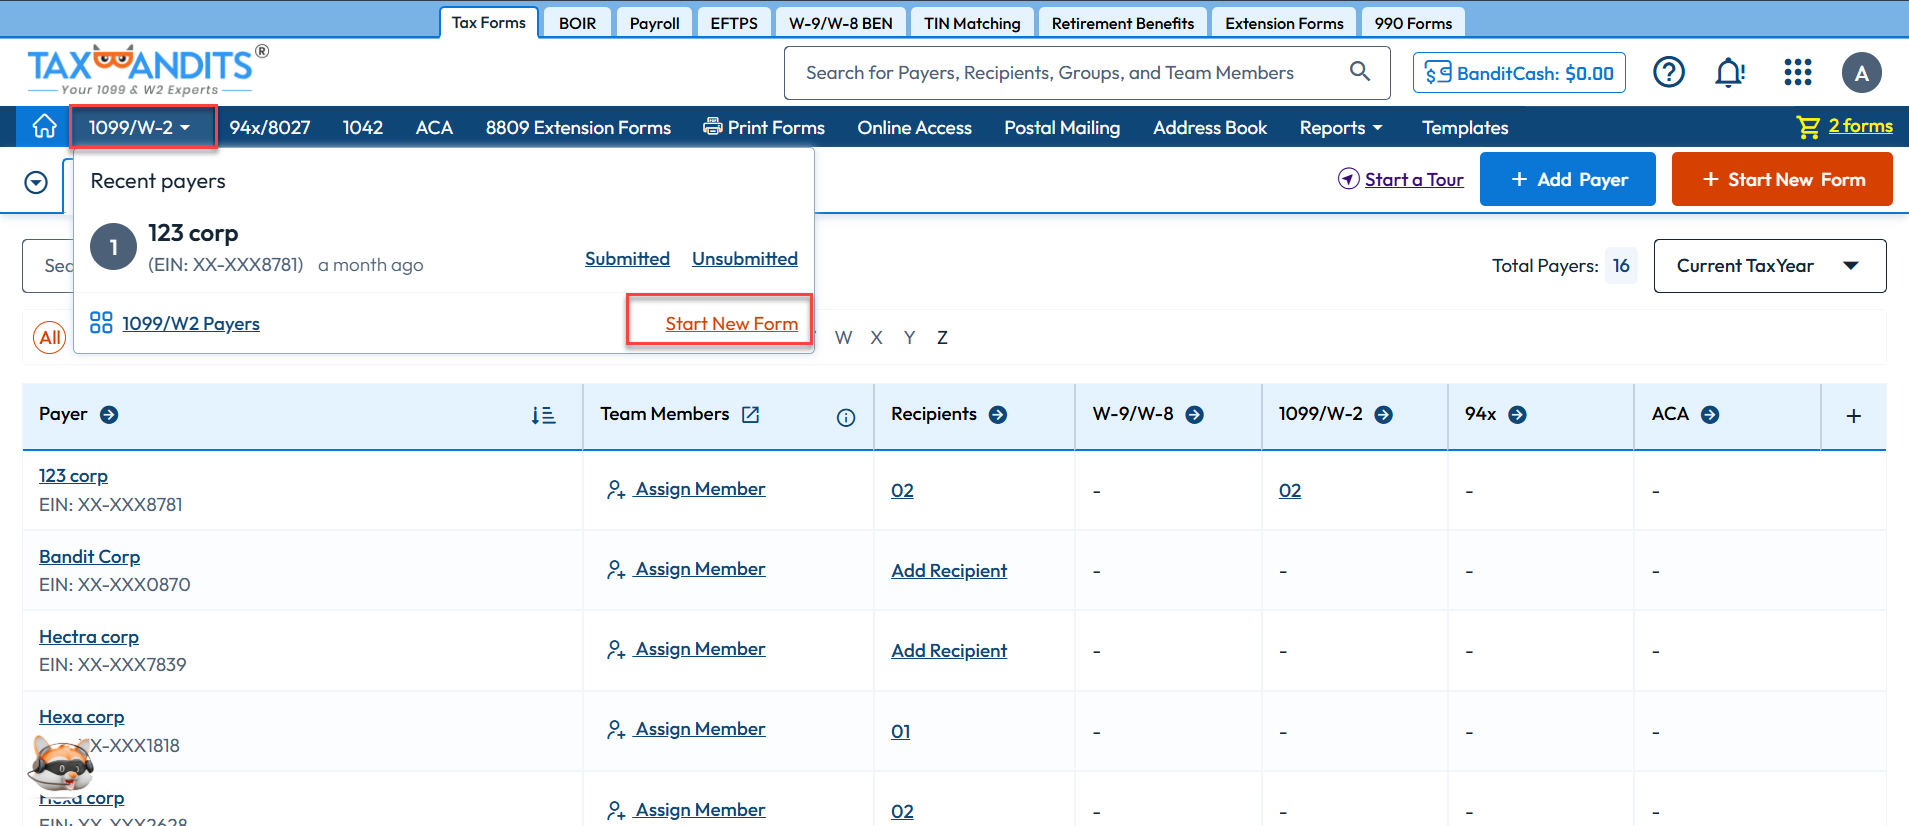Open the Bandit Corp payer link
The width and height of the screenshot is (1909, 826).
pos(89,556)
